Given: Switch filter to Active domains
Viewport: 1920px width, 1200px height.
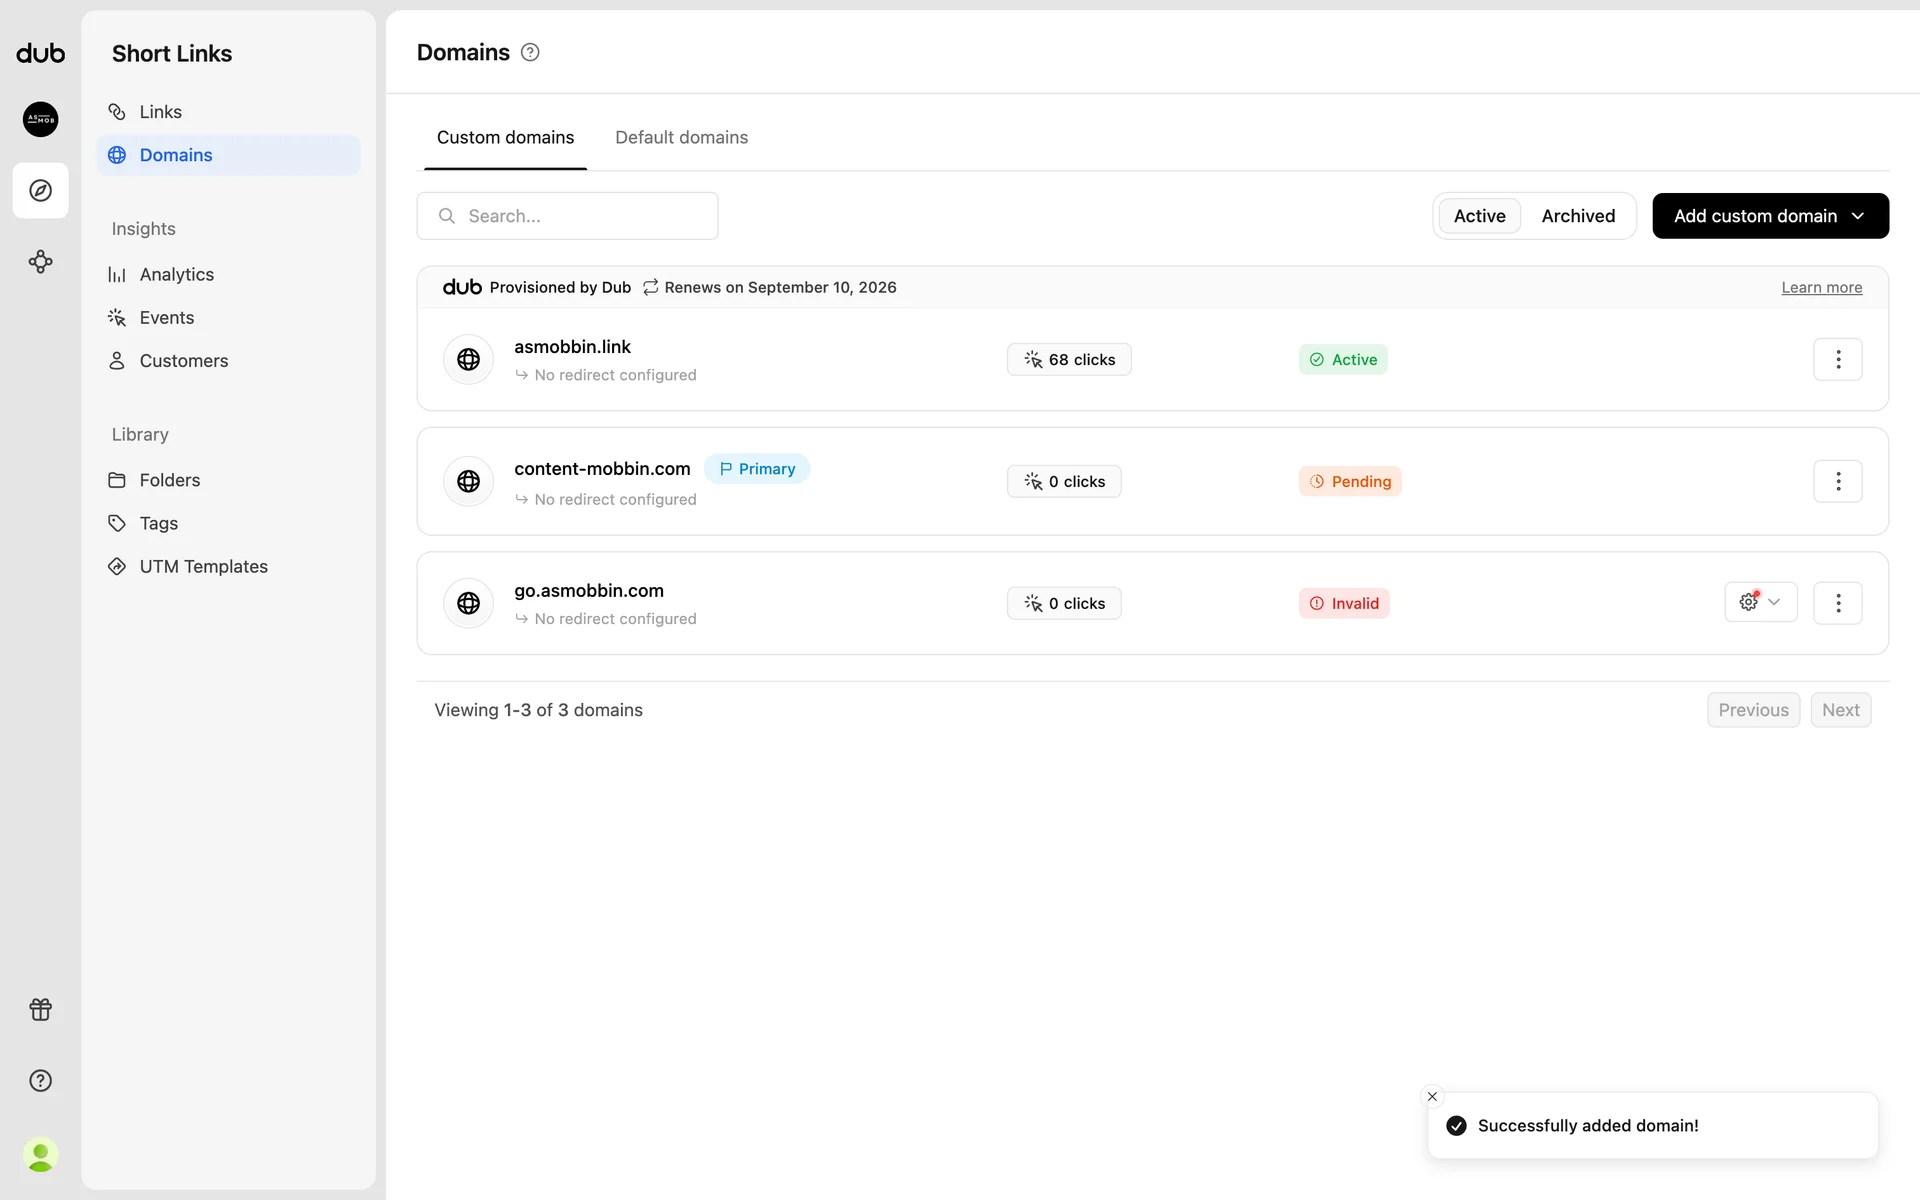Looking at the screenshot, I should tap(1479, 216).
